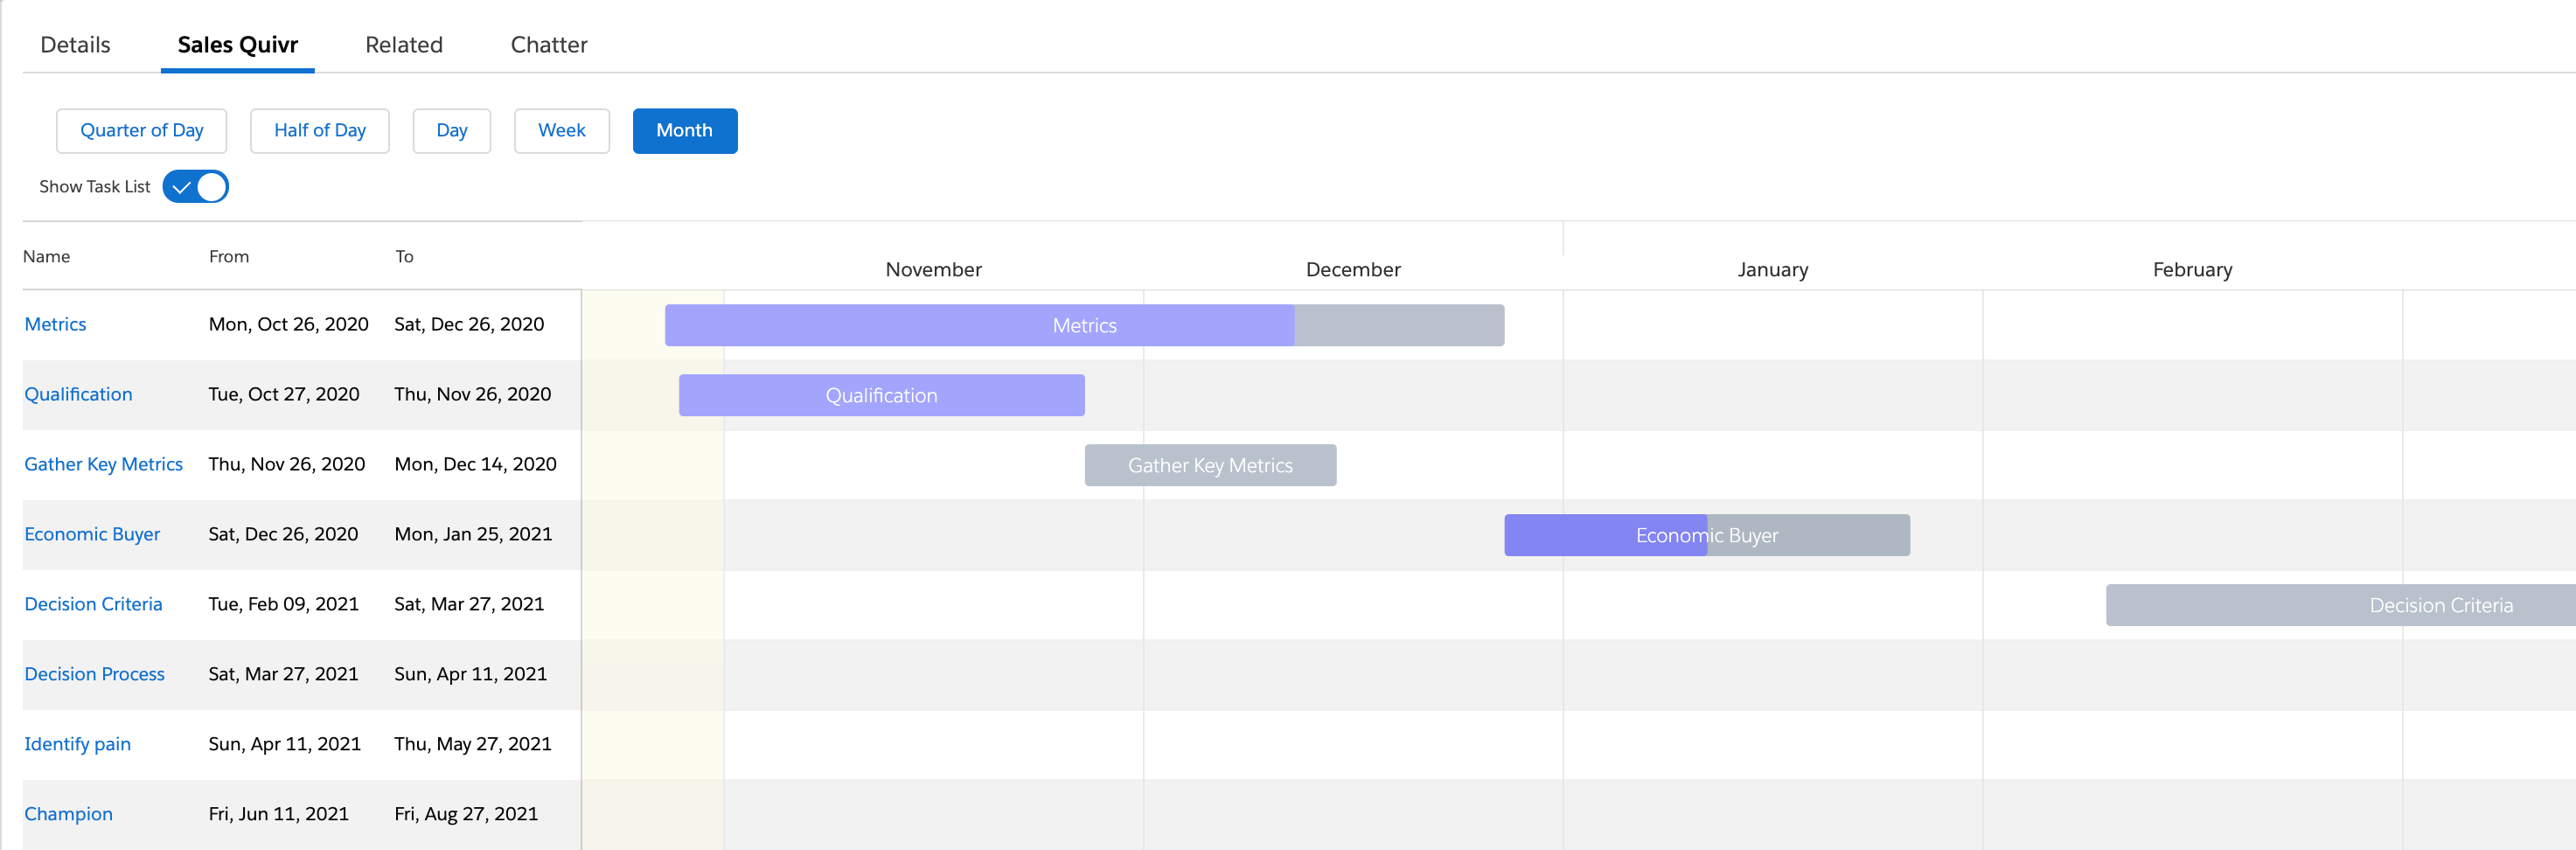Choose the Week view button
Viewport: 2576px width, 850px height.
[x=562, y=131]
